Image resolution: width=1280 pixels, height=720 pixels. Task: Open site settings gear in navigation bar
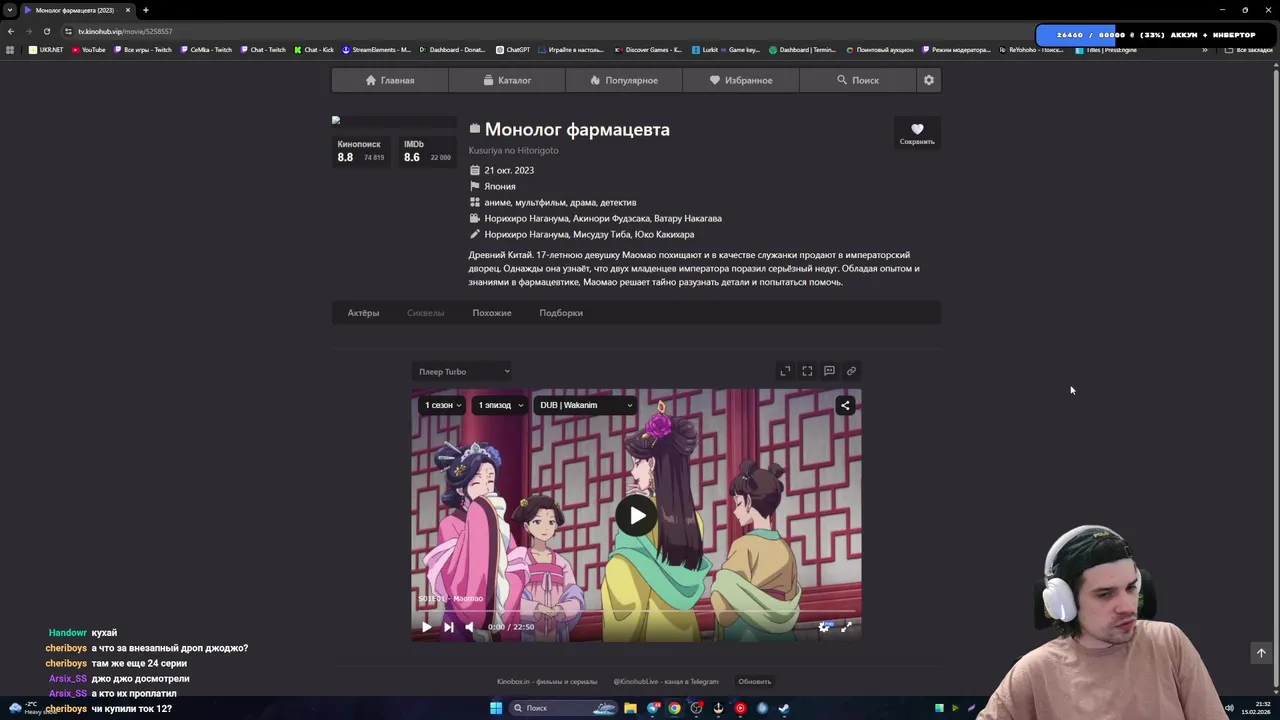click(x=929, y=80)
